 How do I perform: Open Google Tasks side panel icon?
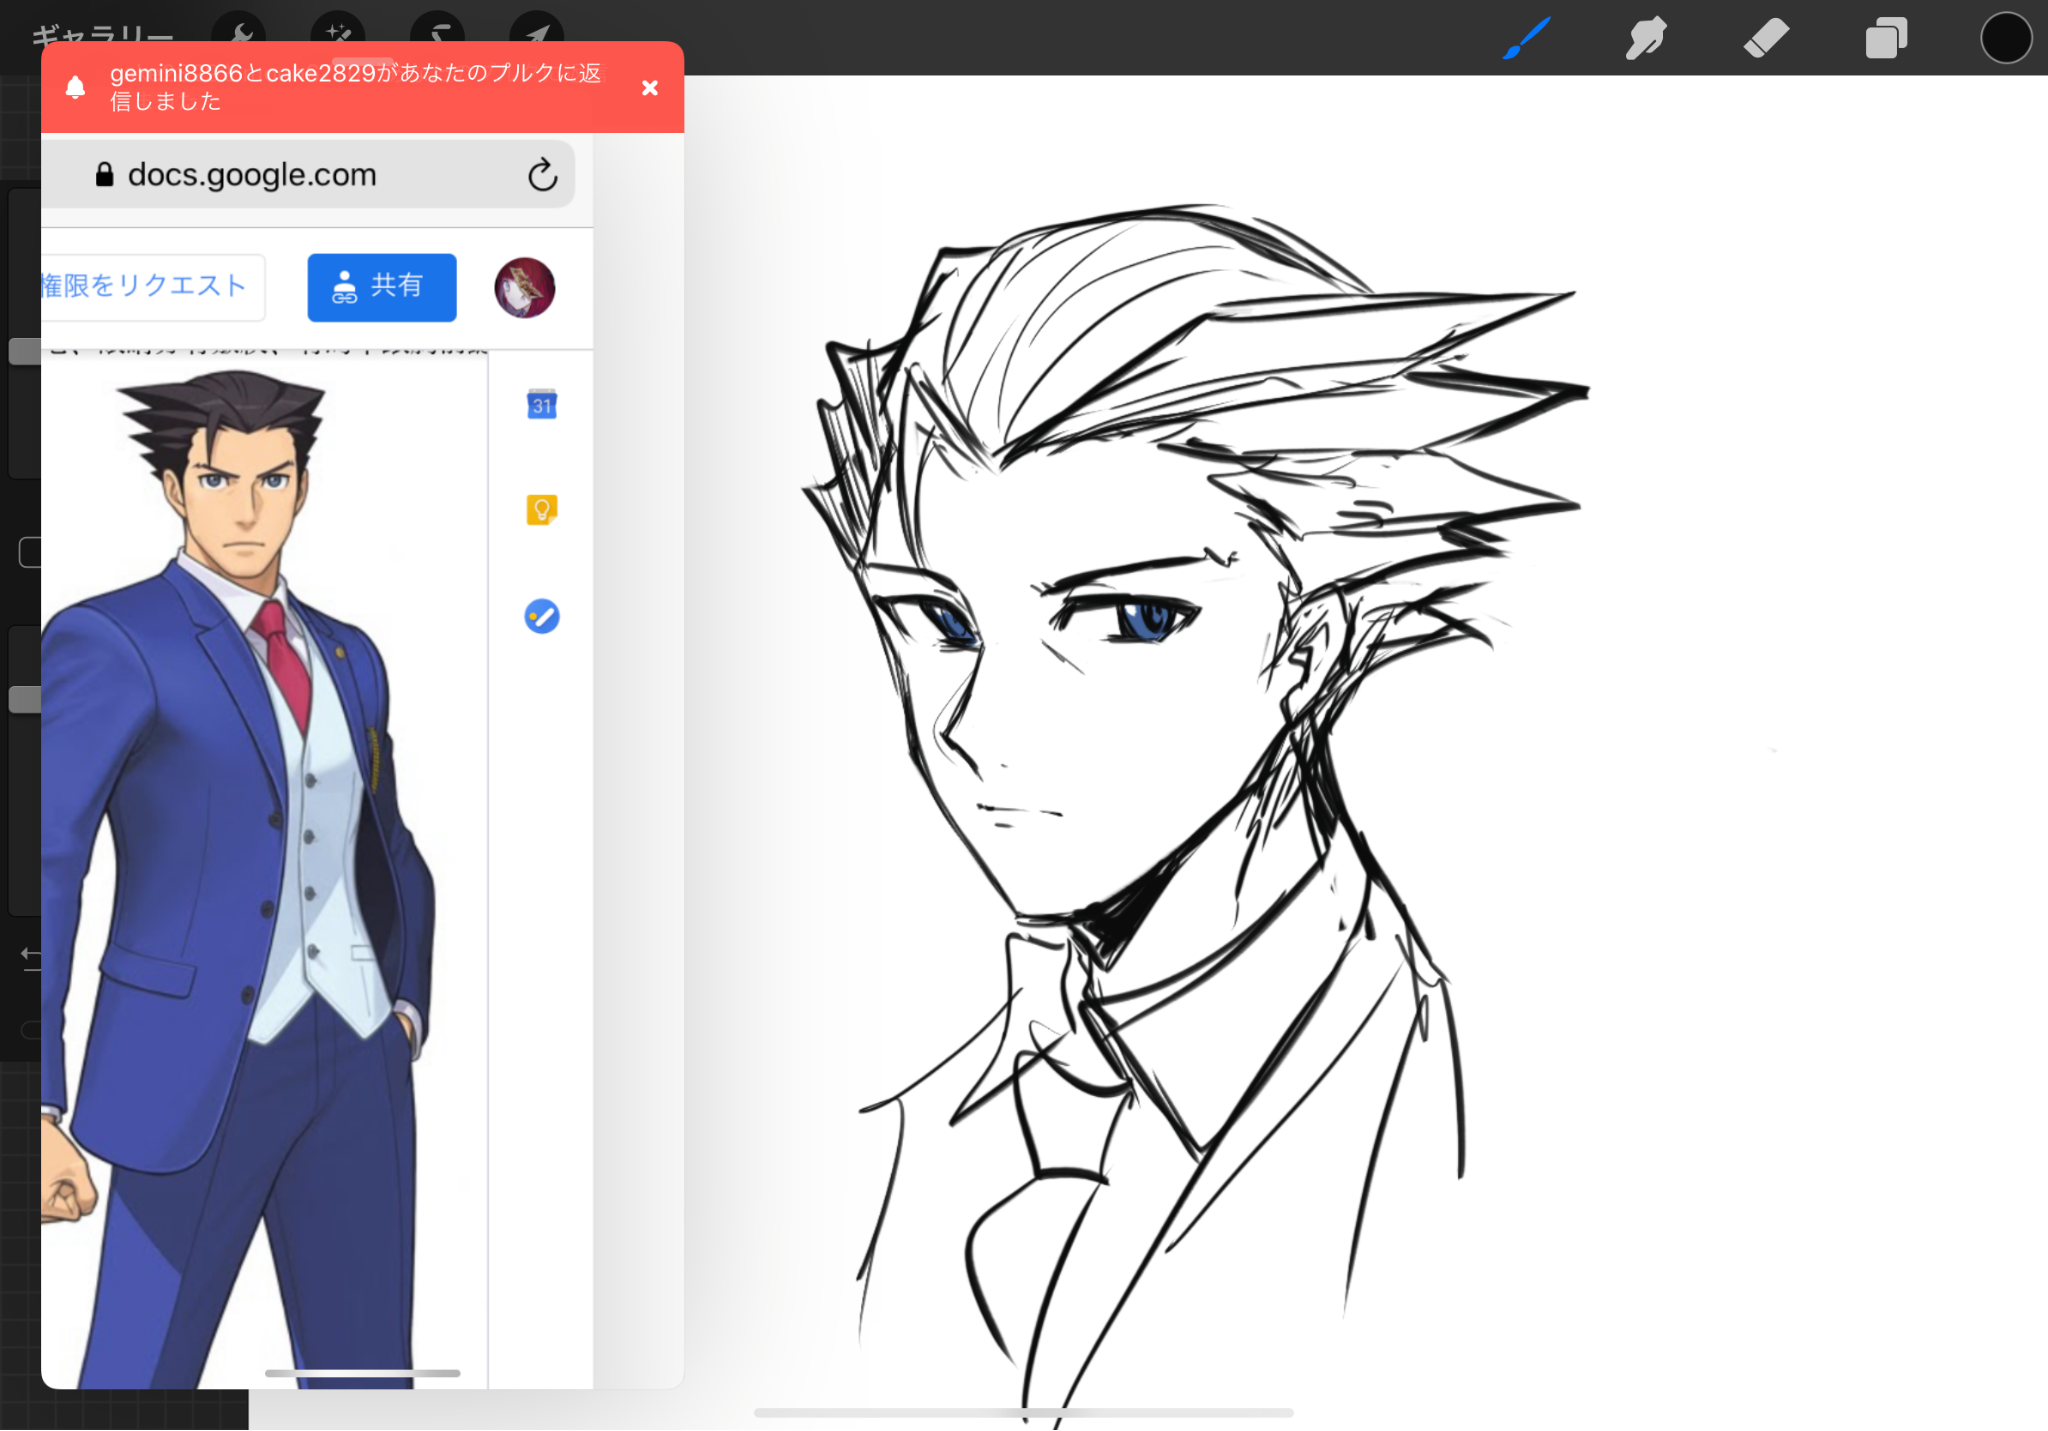click(541, 616)
